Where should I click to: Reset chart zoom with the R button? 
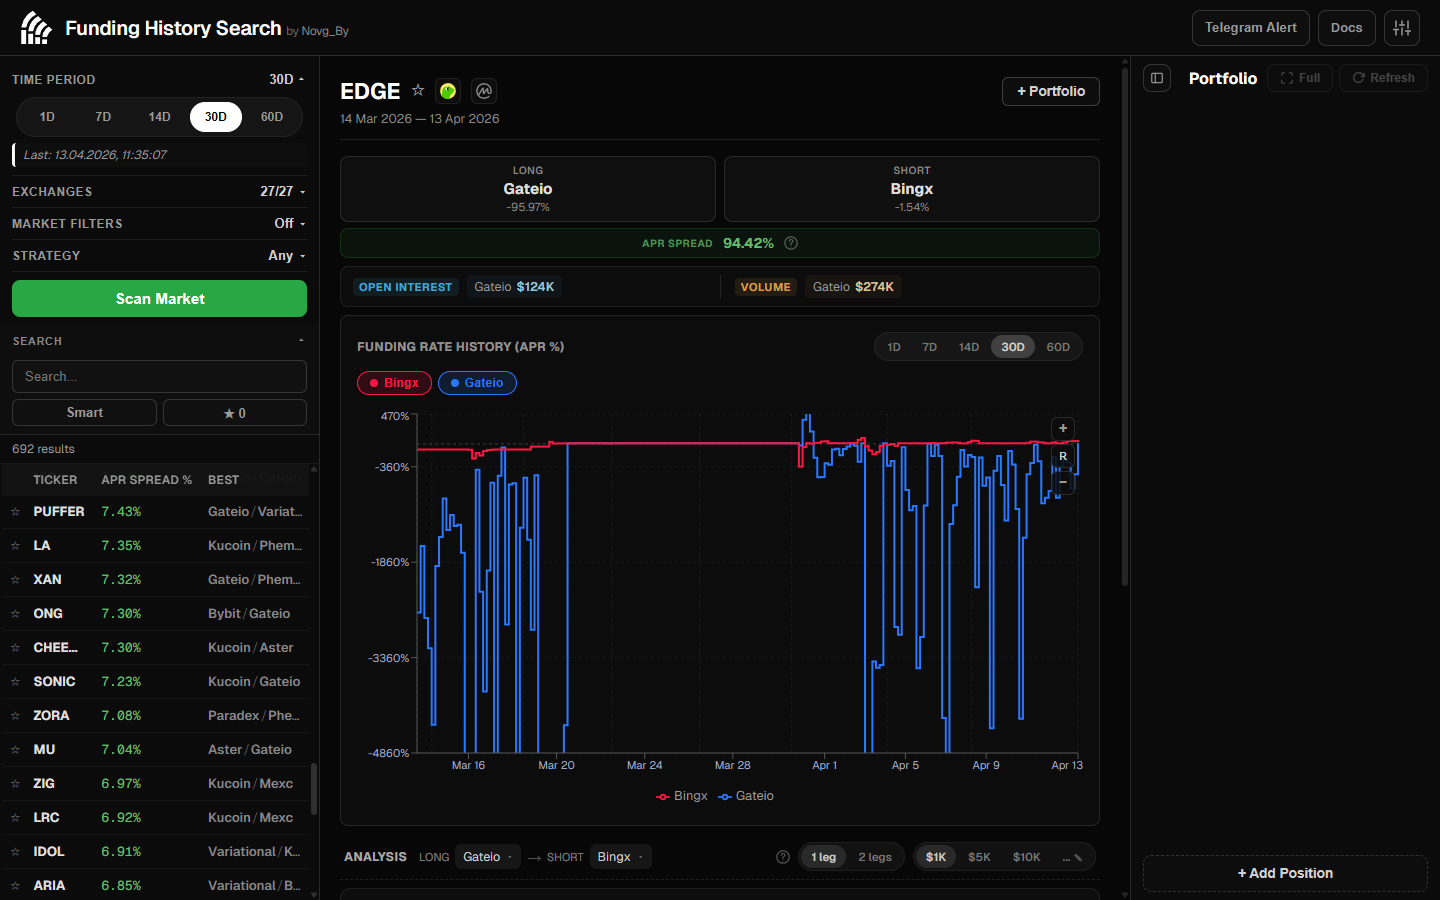tap(1063, 456)
